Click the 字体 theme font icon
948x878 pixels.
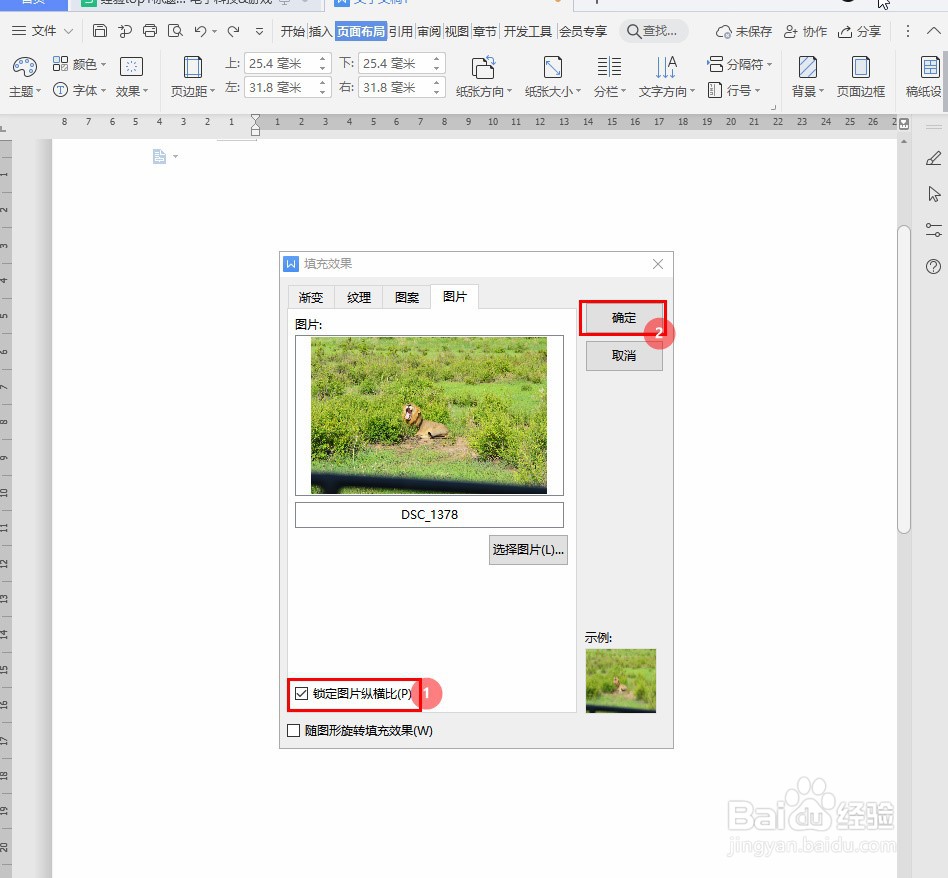(60, 90)
